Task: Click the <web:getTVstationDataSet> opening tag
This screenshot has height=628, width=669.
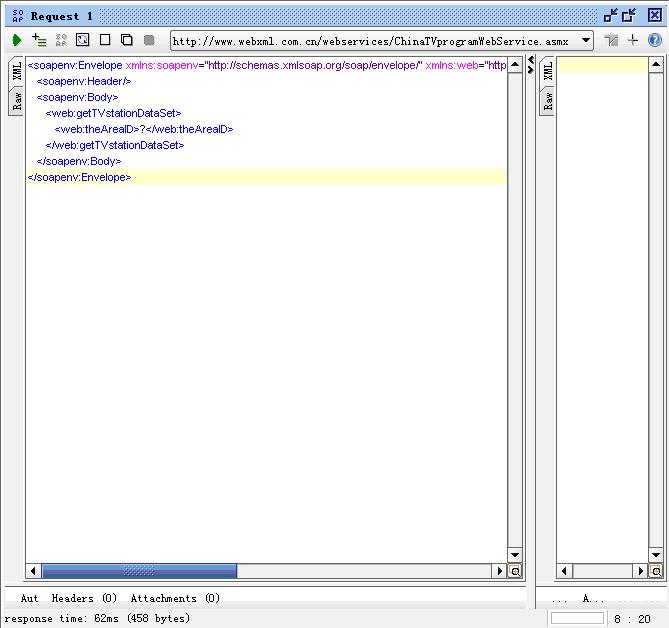Action: click(x=113, y=113)
